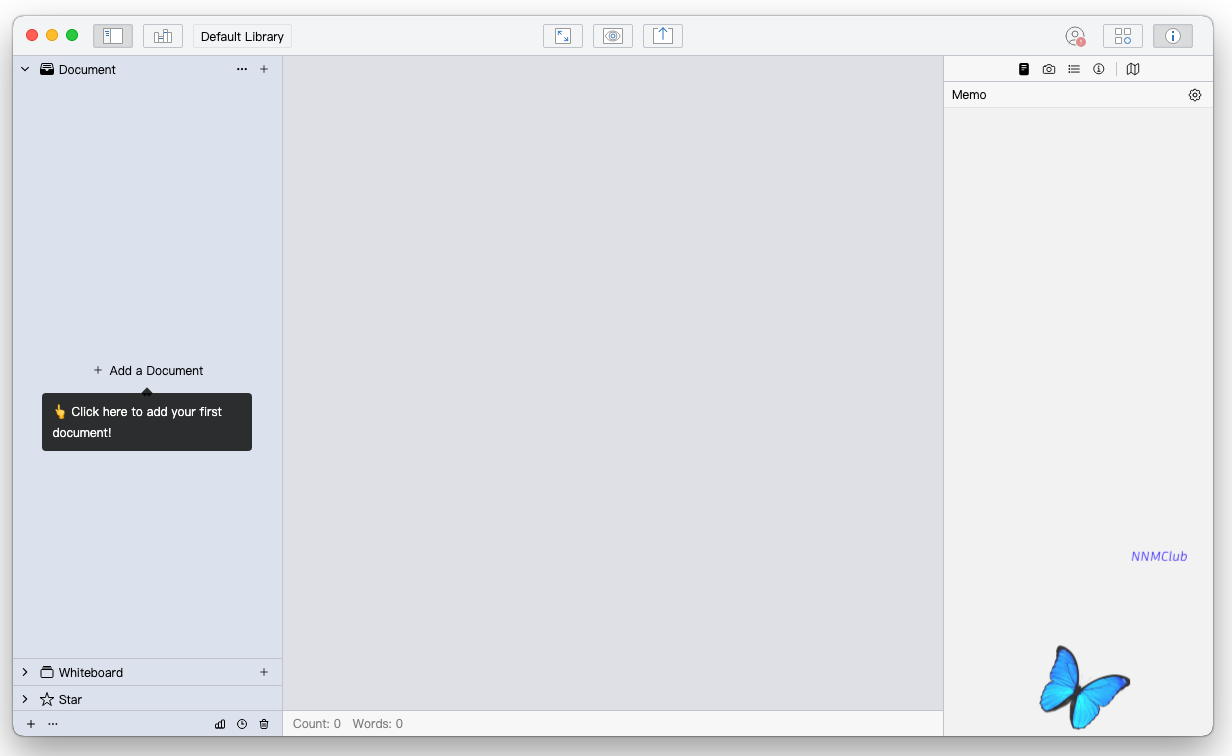
Task: Open the info details tab in inspector
Action: [1098, 69]
